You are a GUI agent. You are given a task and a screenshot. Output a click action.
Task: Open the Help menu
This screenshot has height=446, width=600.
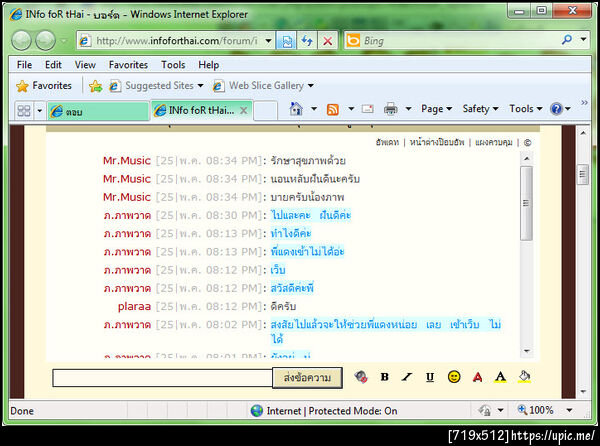point(208,65)
